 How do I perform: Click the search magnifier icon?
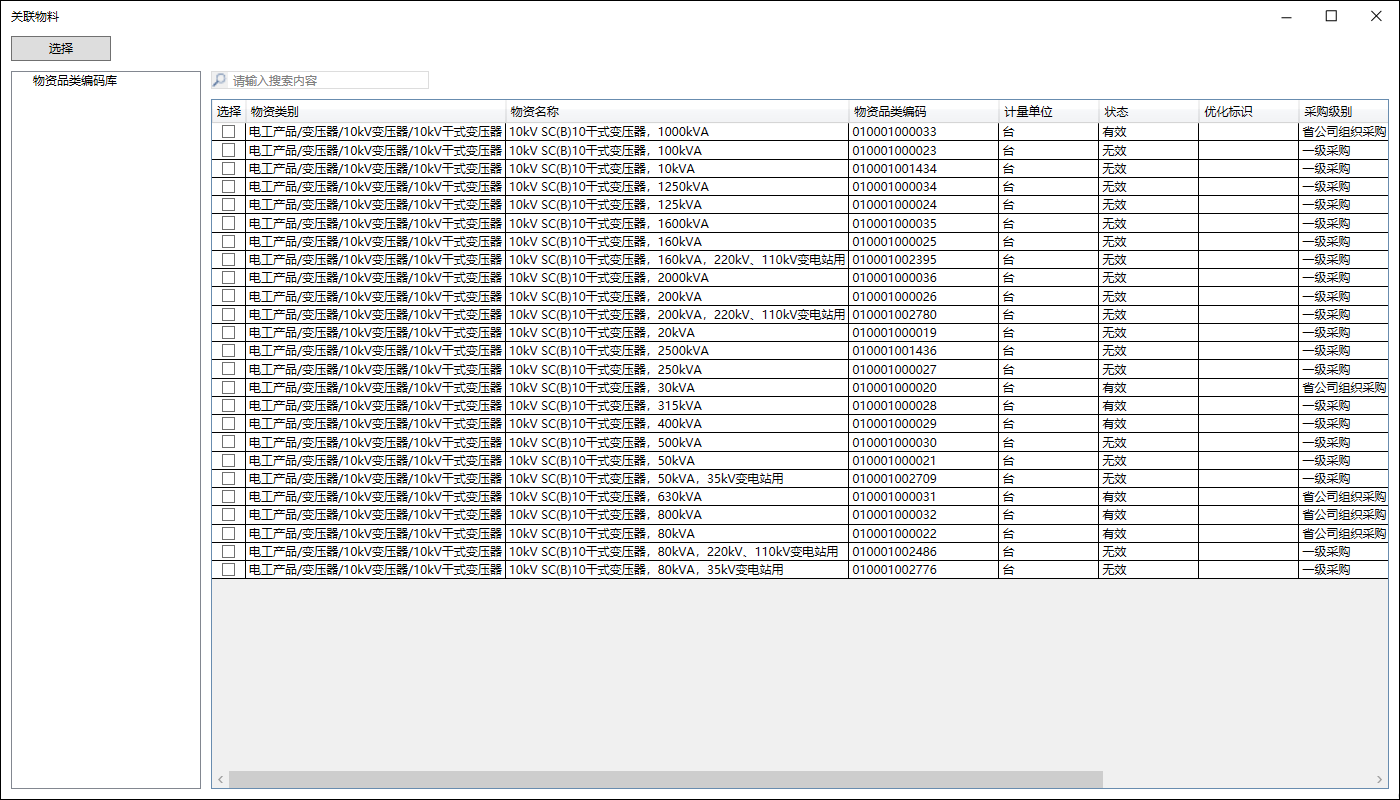tap(220, 80)
